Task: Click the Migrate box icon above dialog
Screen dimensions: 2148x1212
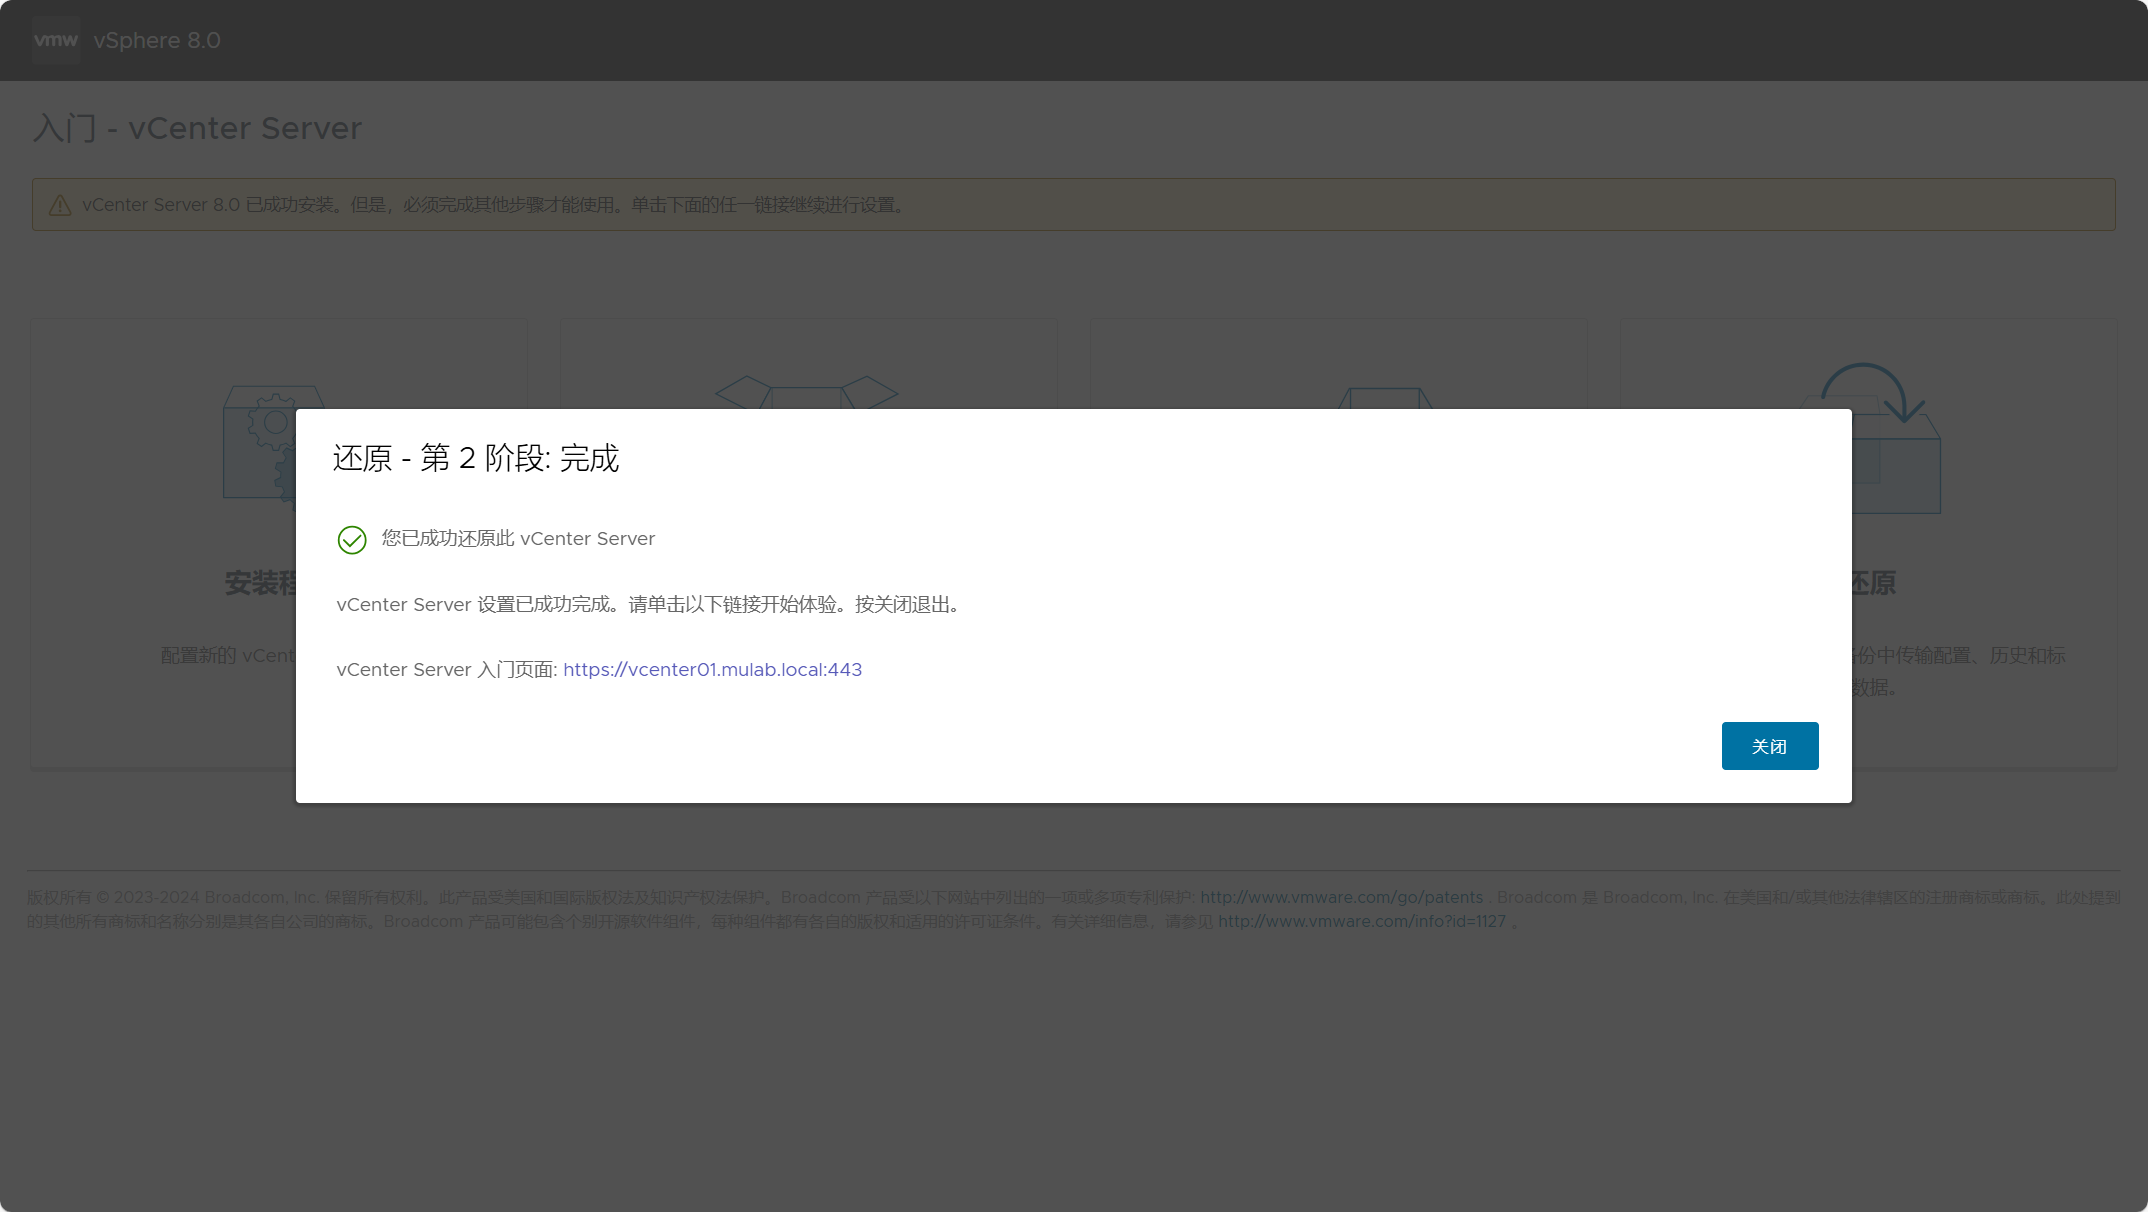Action: pyautogui.click(x=1385, y=398)
